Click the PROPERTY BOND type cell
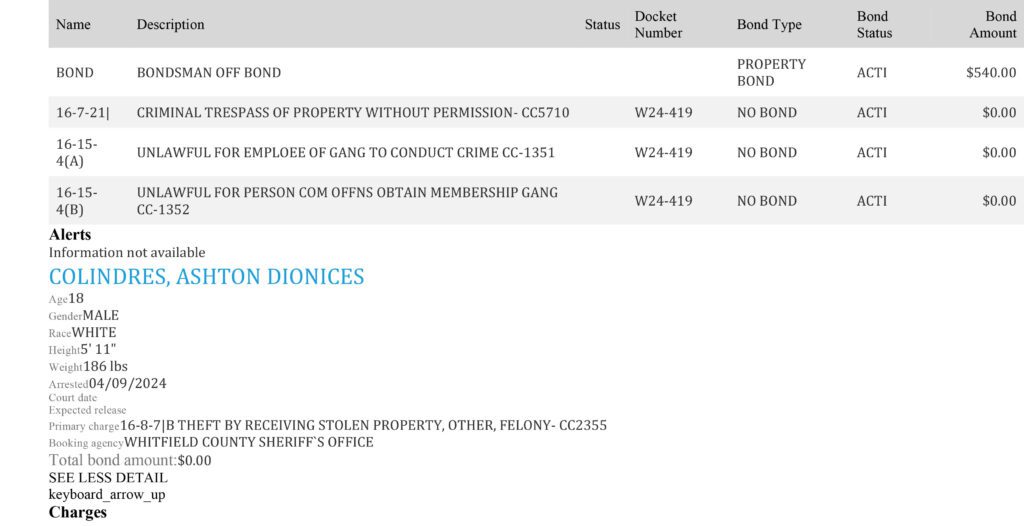Image resolution: width=1024 pixels, height=526 pixels. pyautogui.click(x=771, y=73)
